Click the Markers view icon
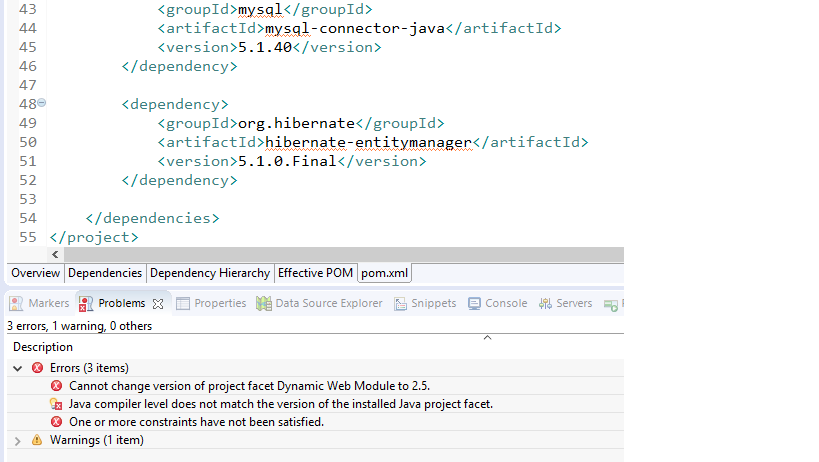Image resolution: width=819 pixels, height=462 pixels. [x=16, y=303]
